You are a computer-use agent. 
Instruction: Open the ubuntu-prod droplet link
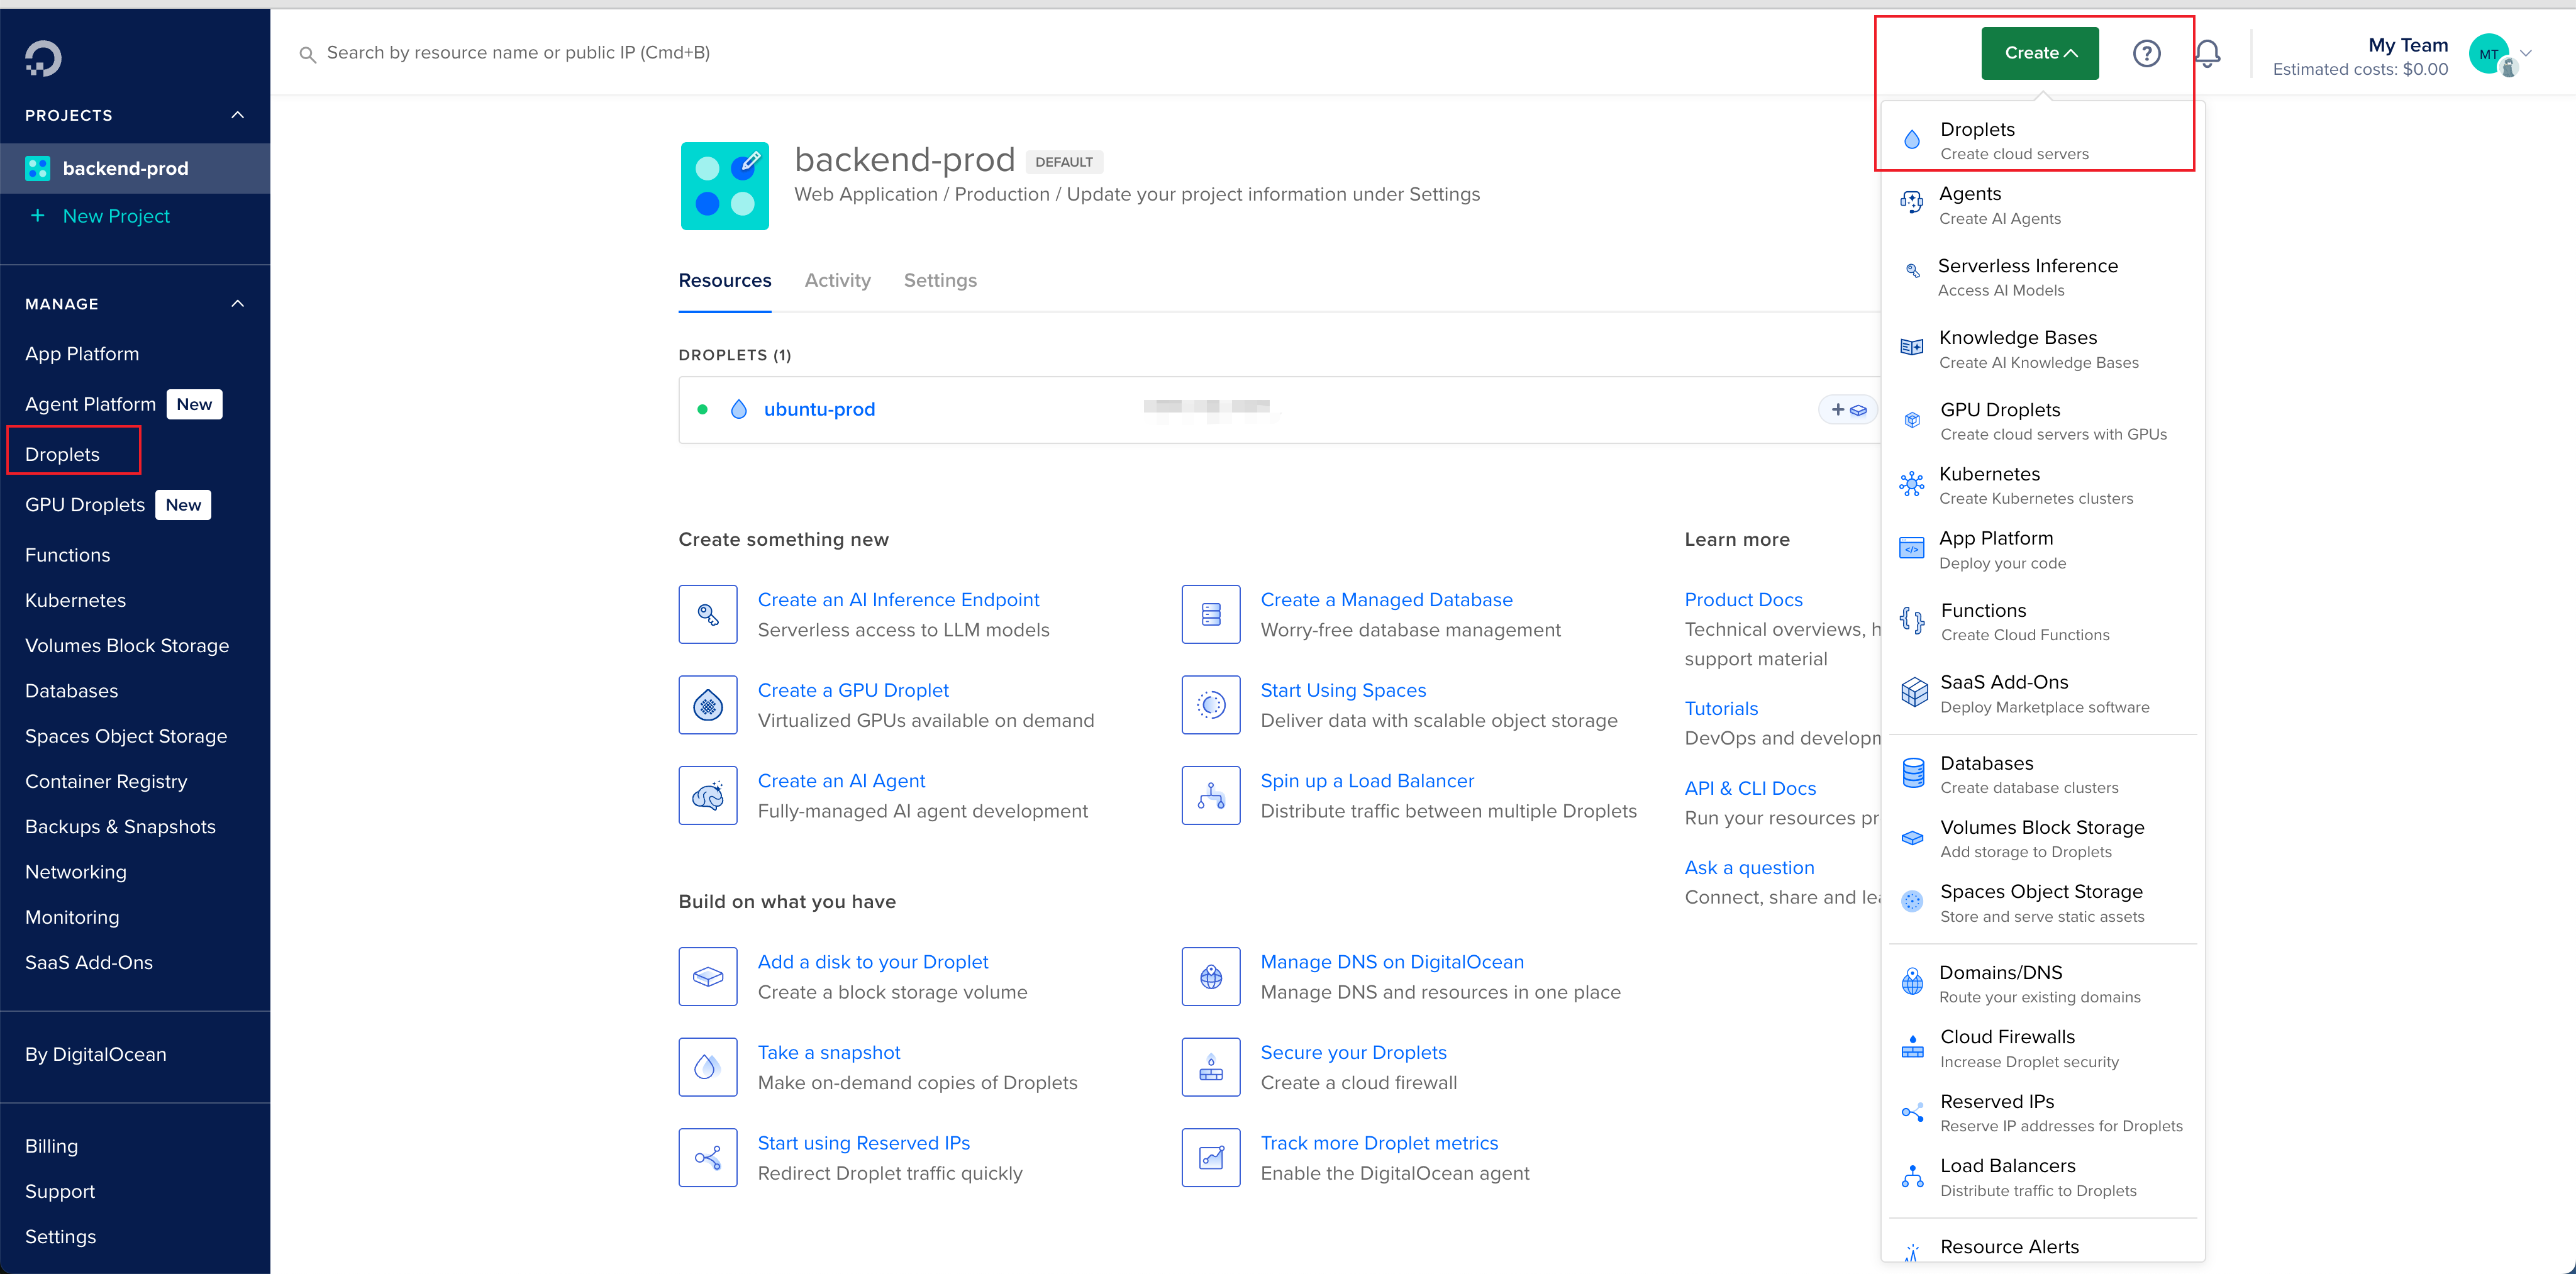(x=819, y=410)
